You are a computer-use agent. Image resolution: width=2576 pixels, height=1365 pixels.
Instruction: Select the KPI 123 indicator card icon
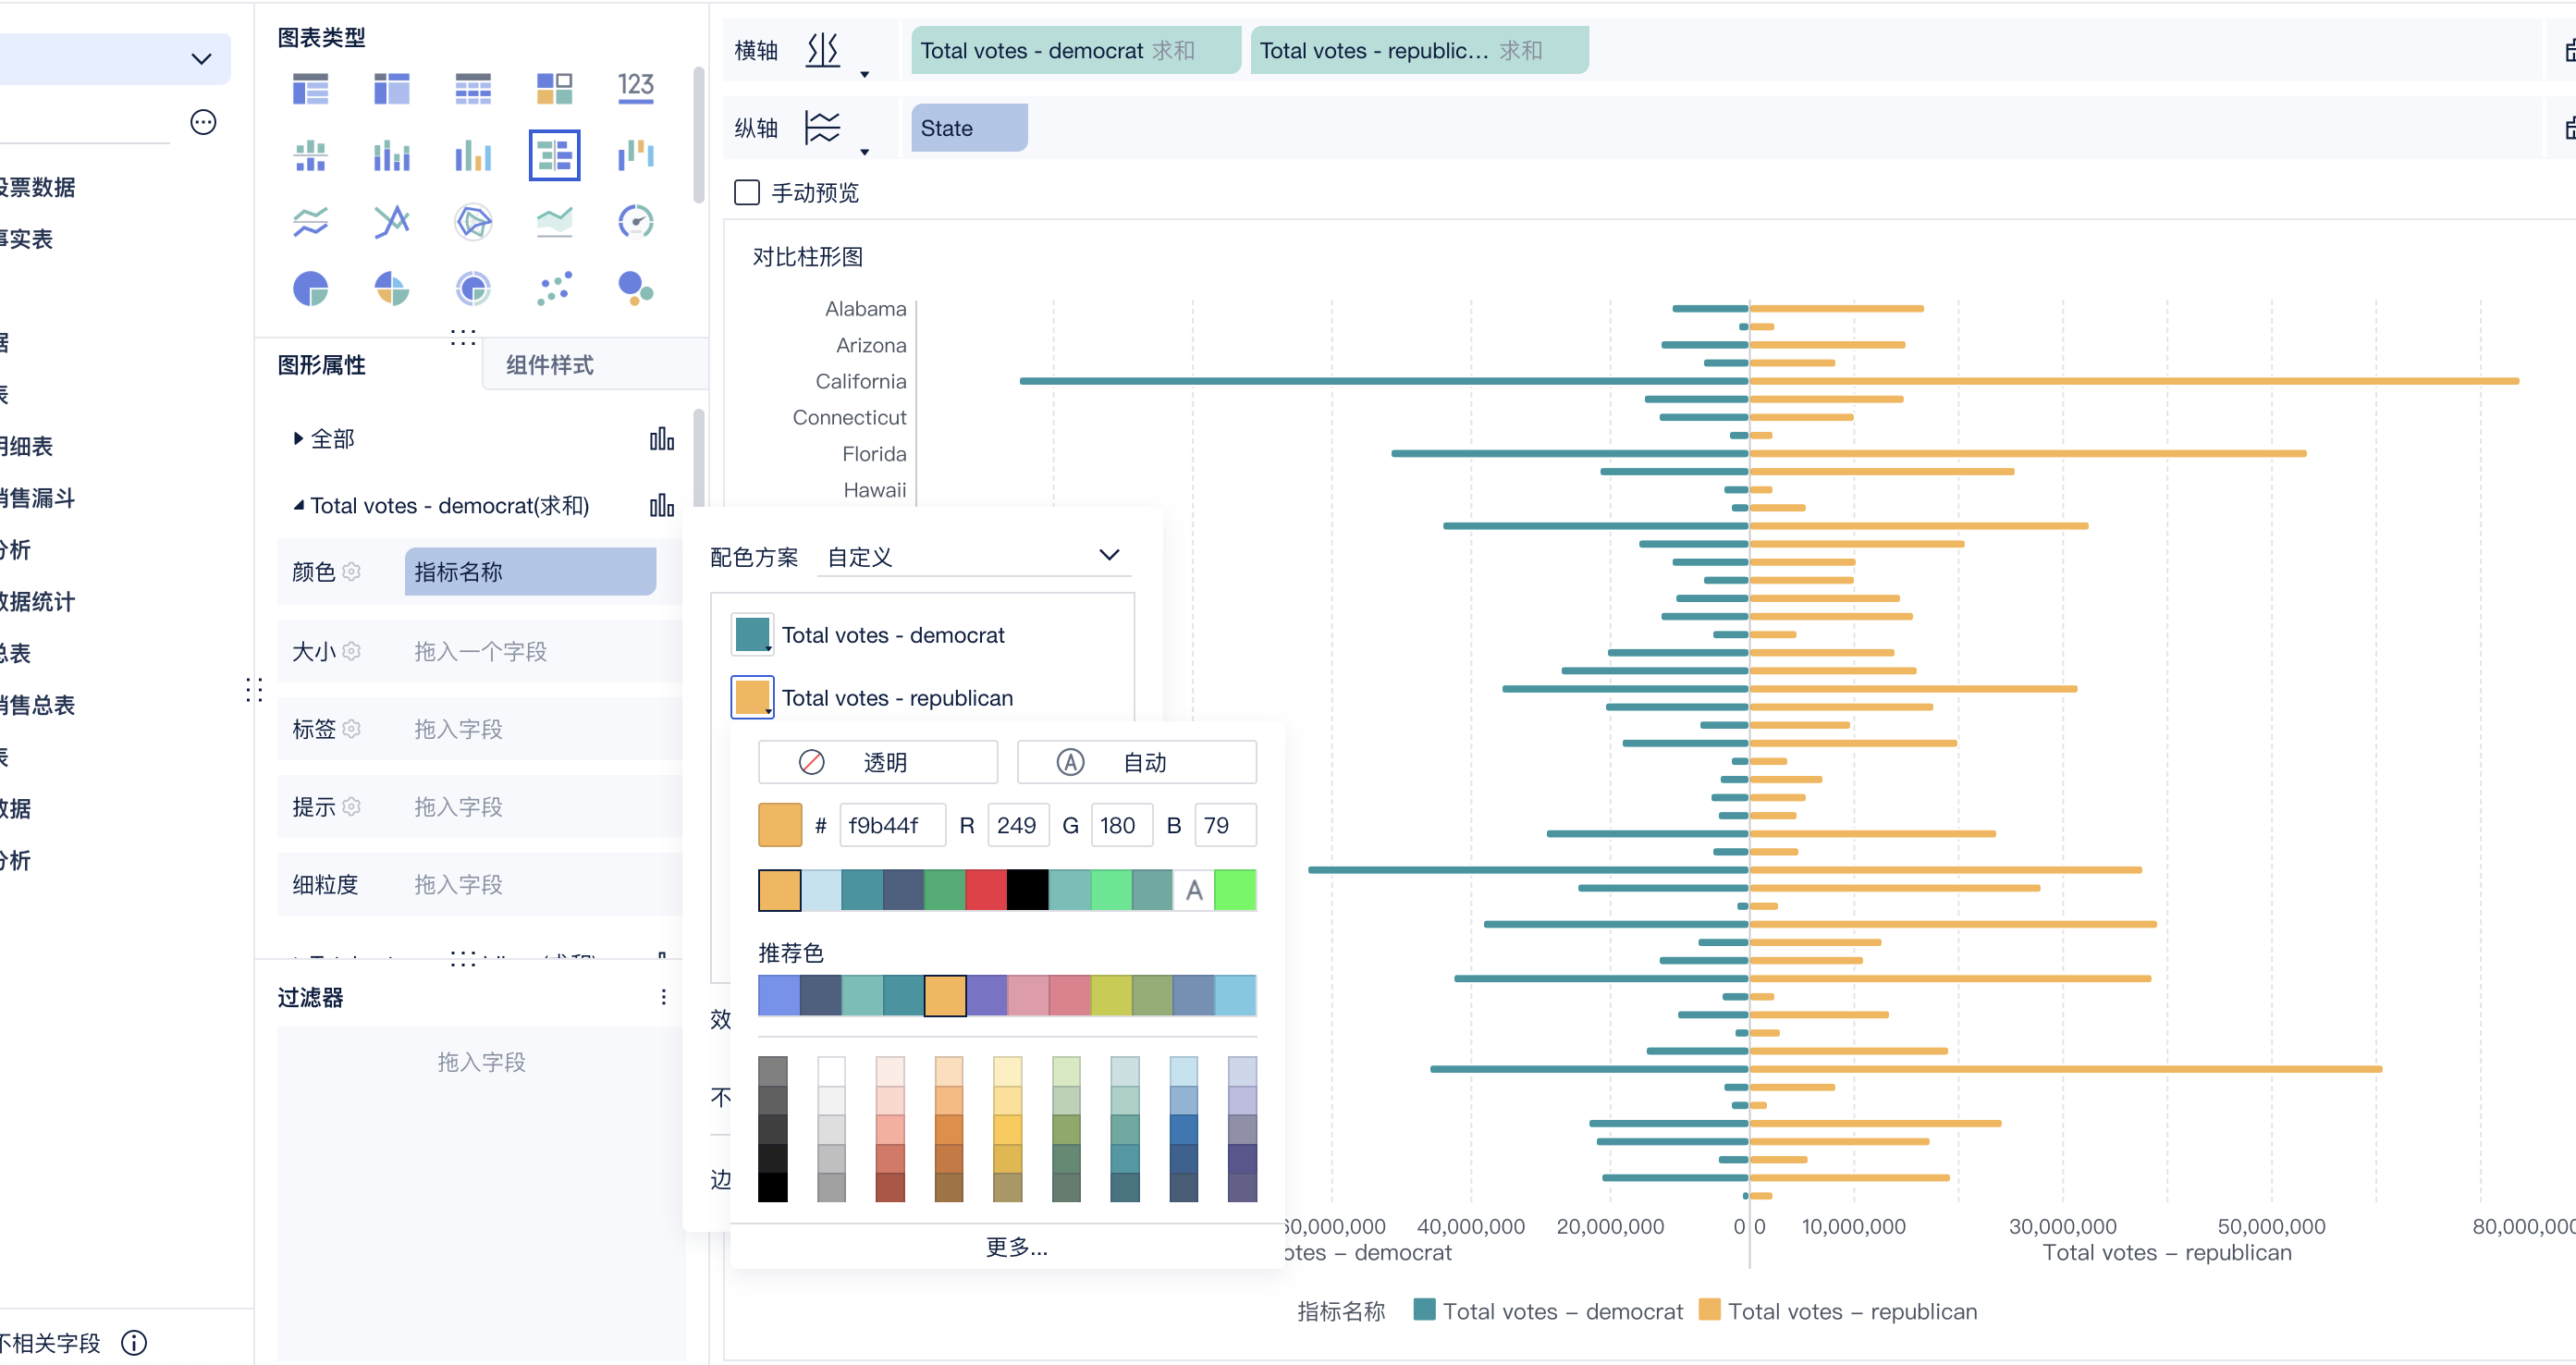click(x=635, y=87)
